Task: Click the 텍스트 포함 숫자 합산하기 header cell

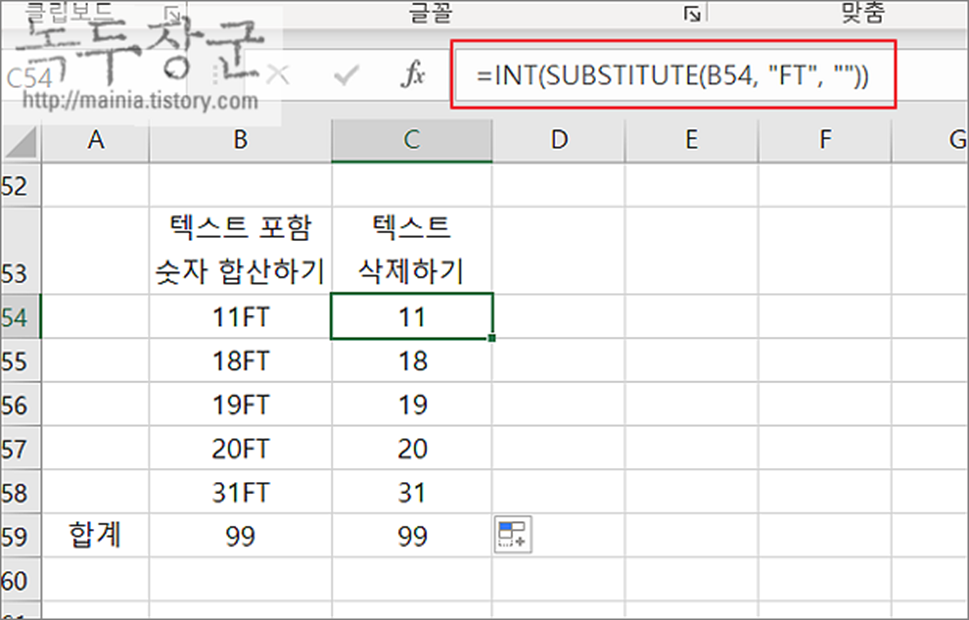Action: coord(240,250)
